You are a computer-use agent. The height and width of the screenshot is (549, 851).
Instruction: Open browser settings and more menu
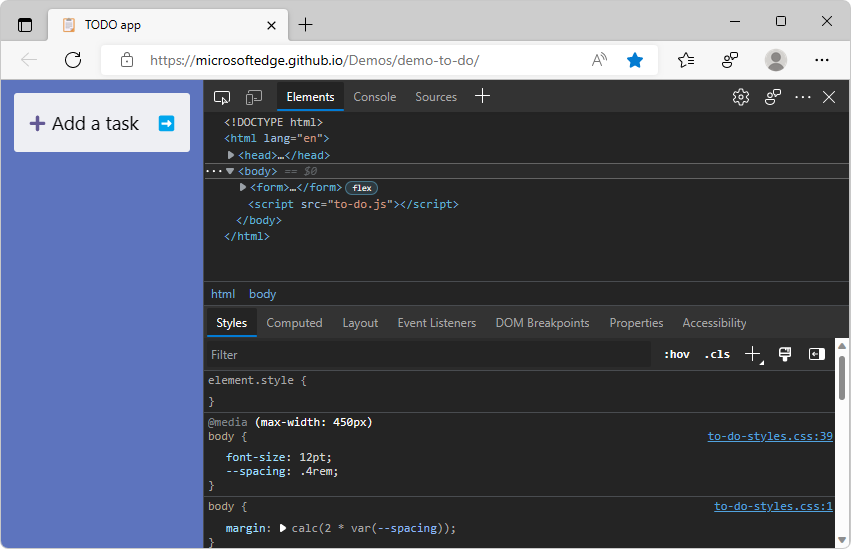click(822, 60)
